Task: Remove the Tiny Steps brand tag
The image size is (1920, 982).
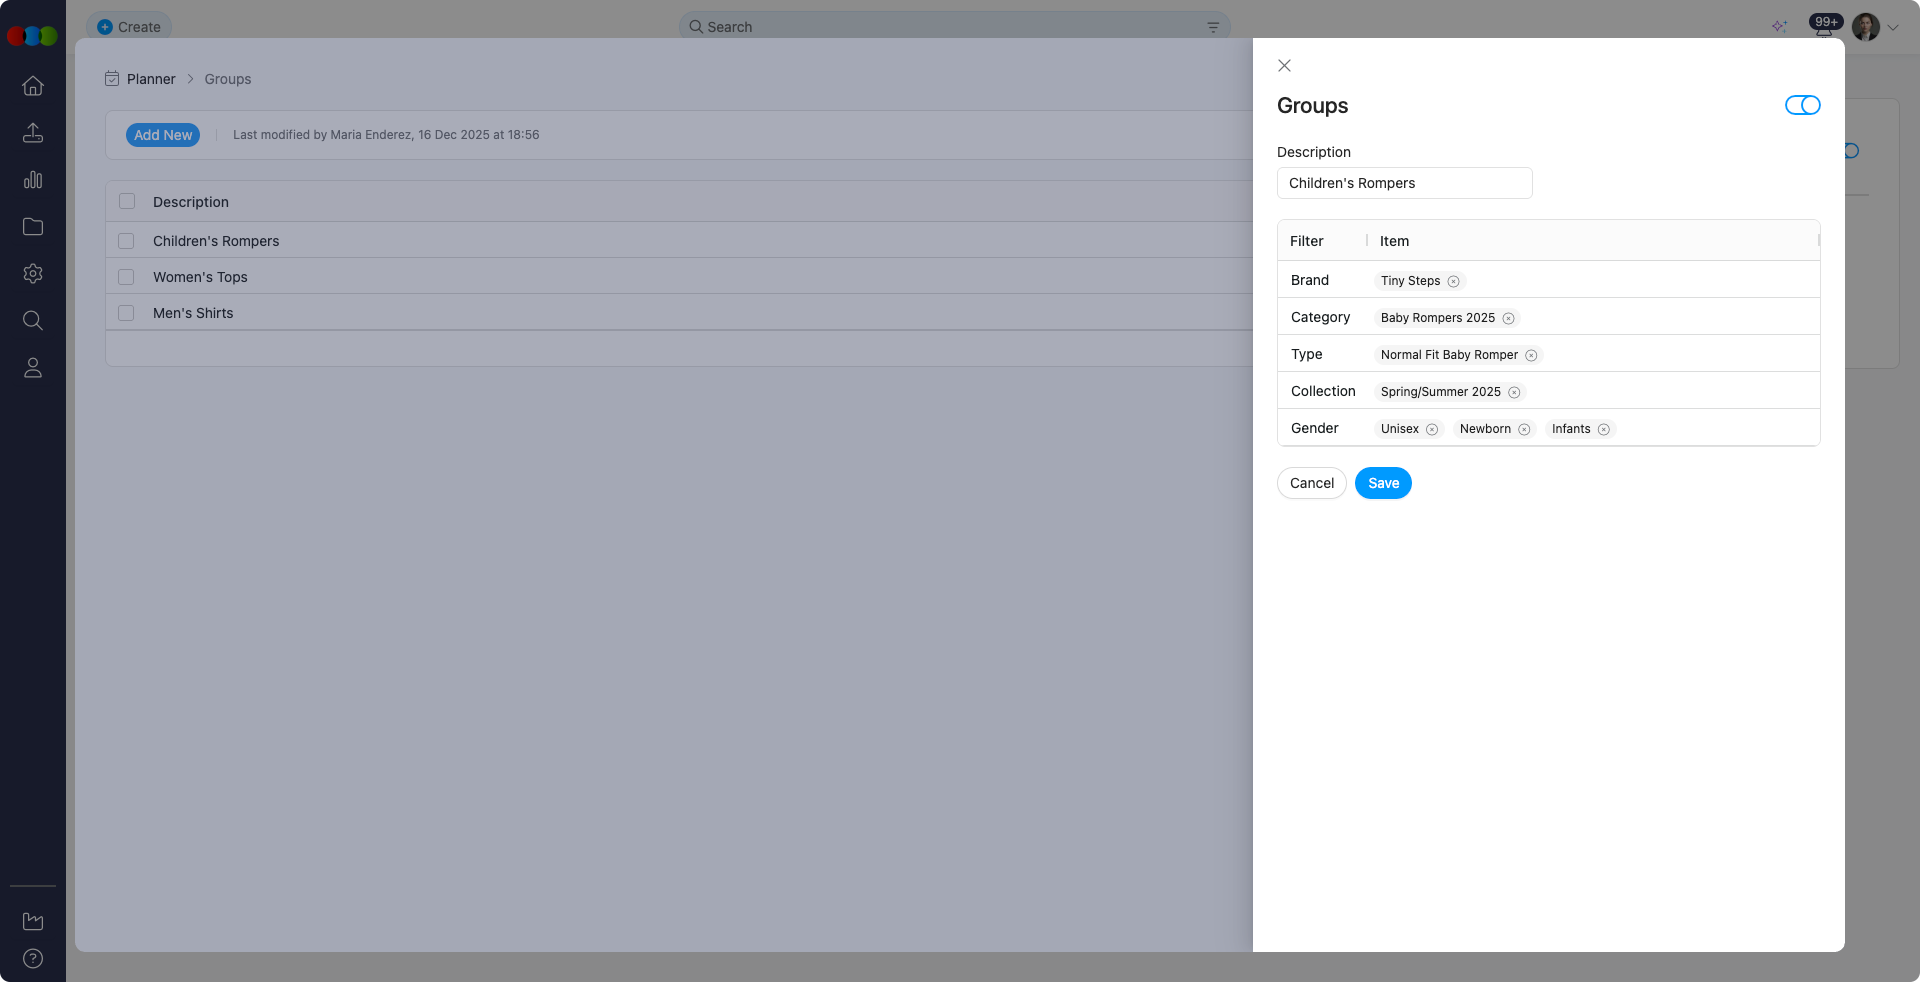Action: click(1454, 282)
